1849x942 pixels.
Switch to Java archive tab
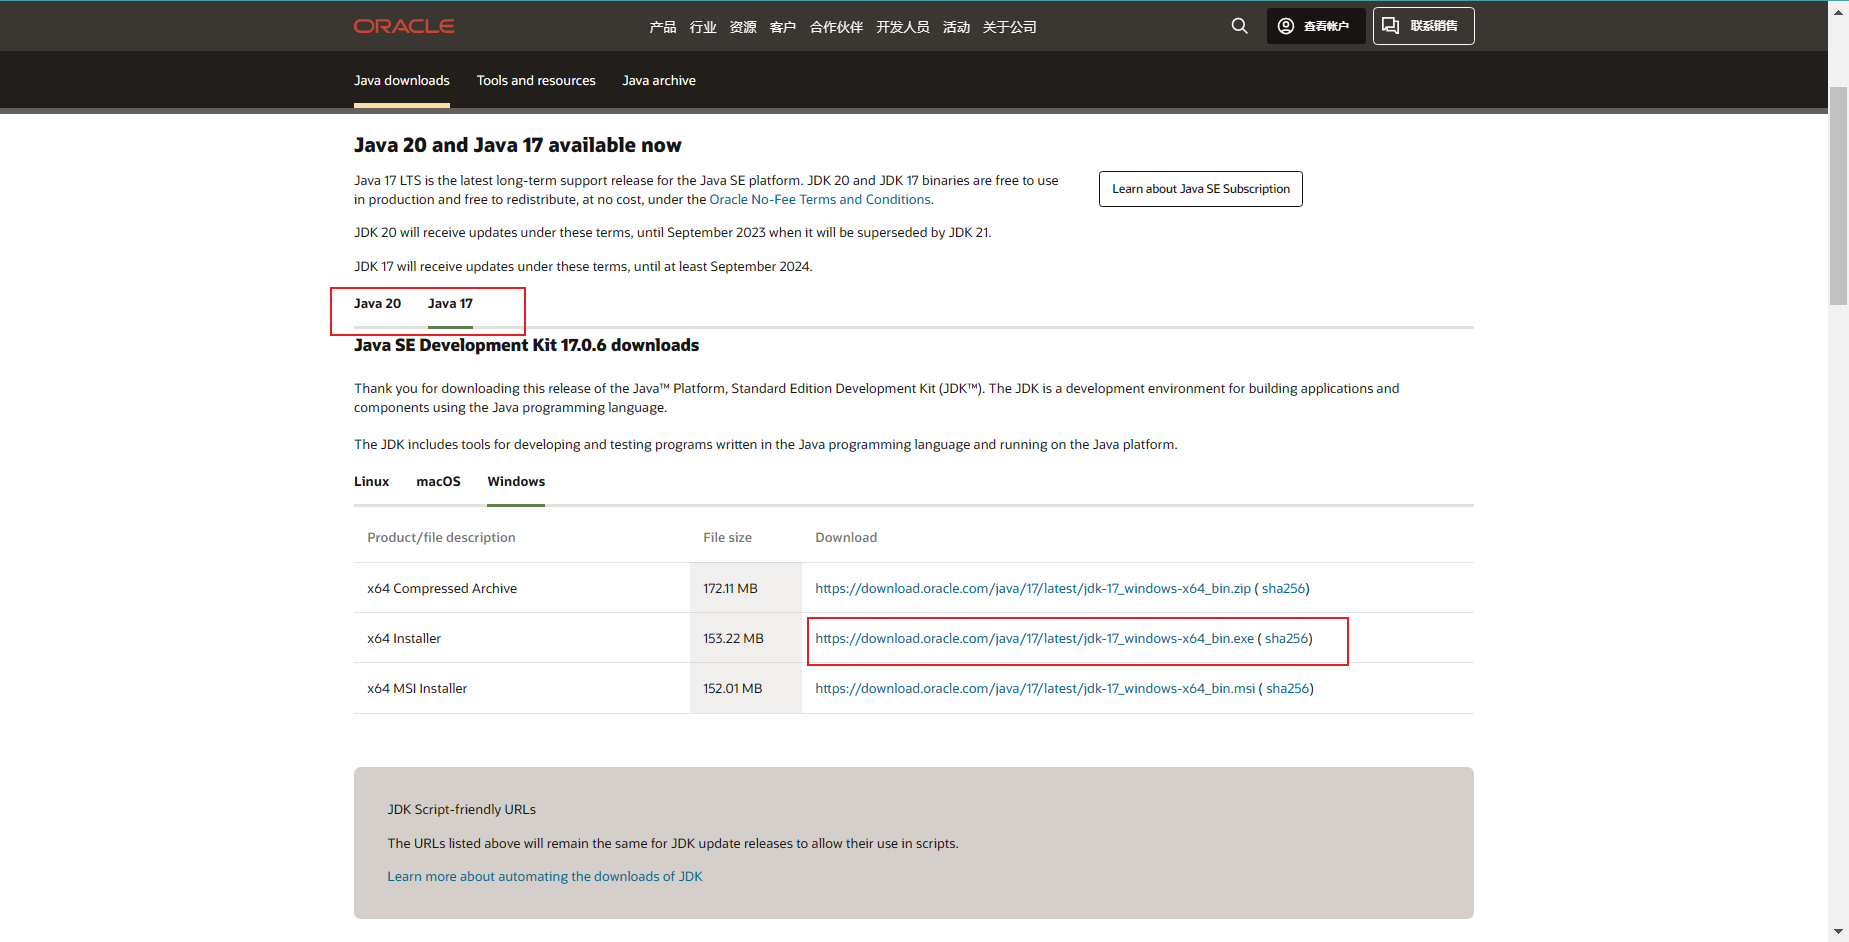(x=659, y=81)
